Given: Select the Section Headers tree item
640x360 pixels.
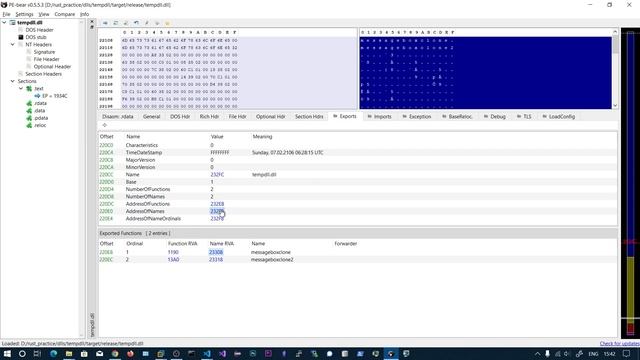Looking at the screenshot, I should click(x=43, y=74).
